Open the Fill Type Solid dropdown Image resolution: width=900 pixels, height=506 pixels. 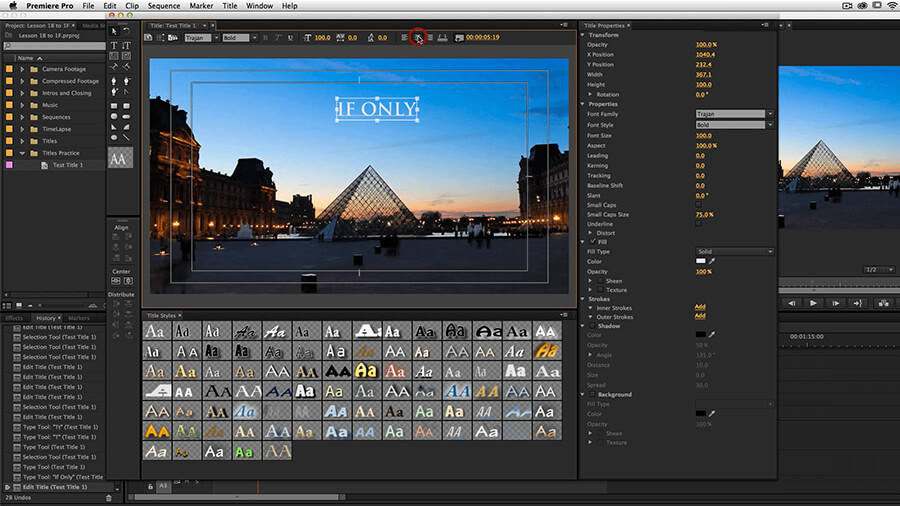734,251
